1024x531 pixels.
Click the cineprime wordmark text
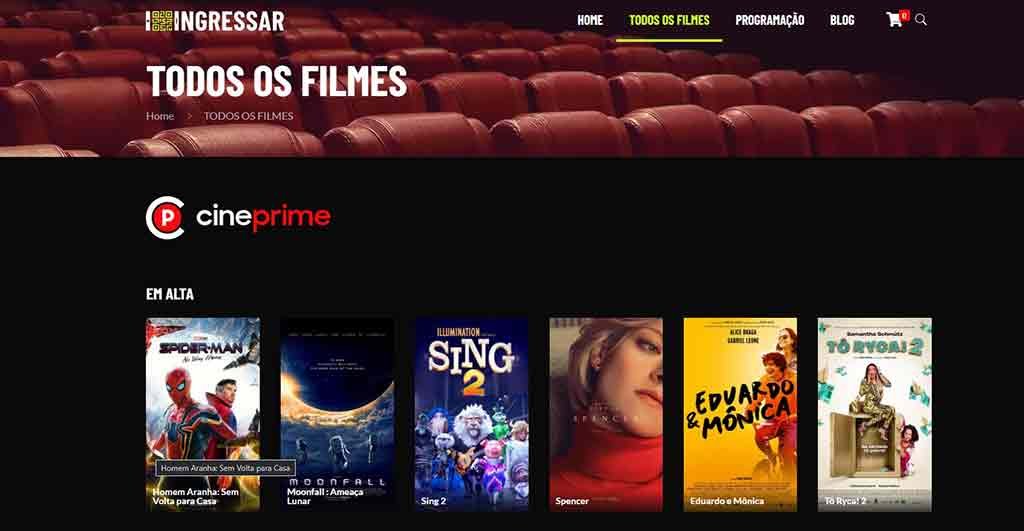click(263, 217)
